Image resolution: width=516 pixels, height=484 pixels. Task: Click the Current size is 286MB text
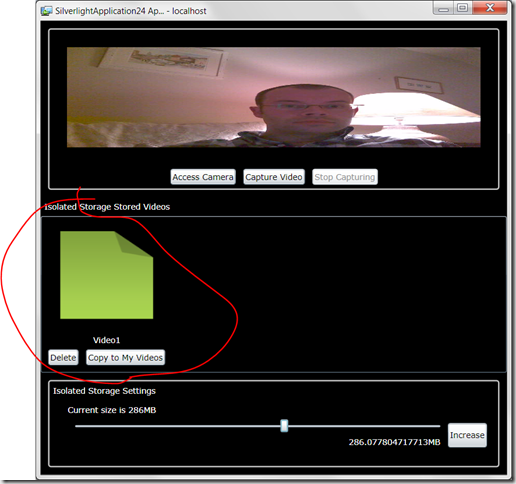(112, 410)
